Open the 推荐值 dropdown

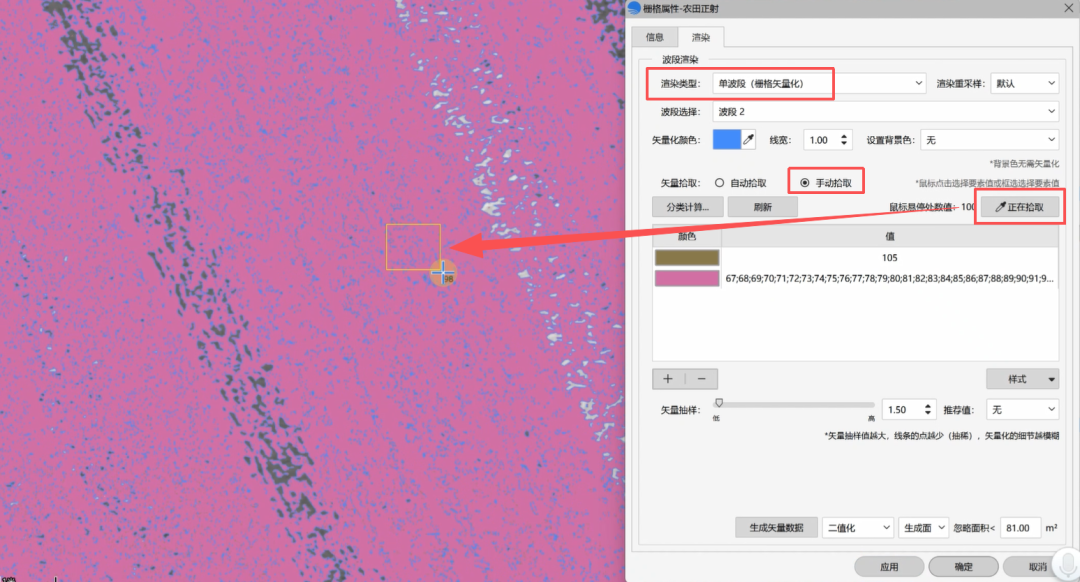pyautogui.click(x=1022, y=410)
